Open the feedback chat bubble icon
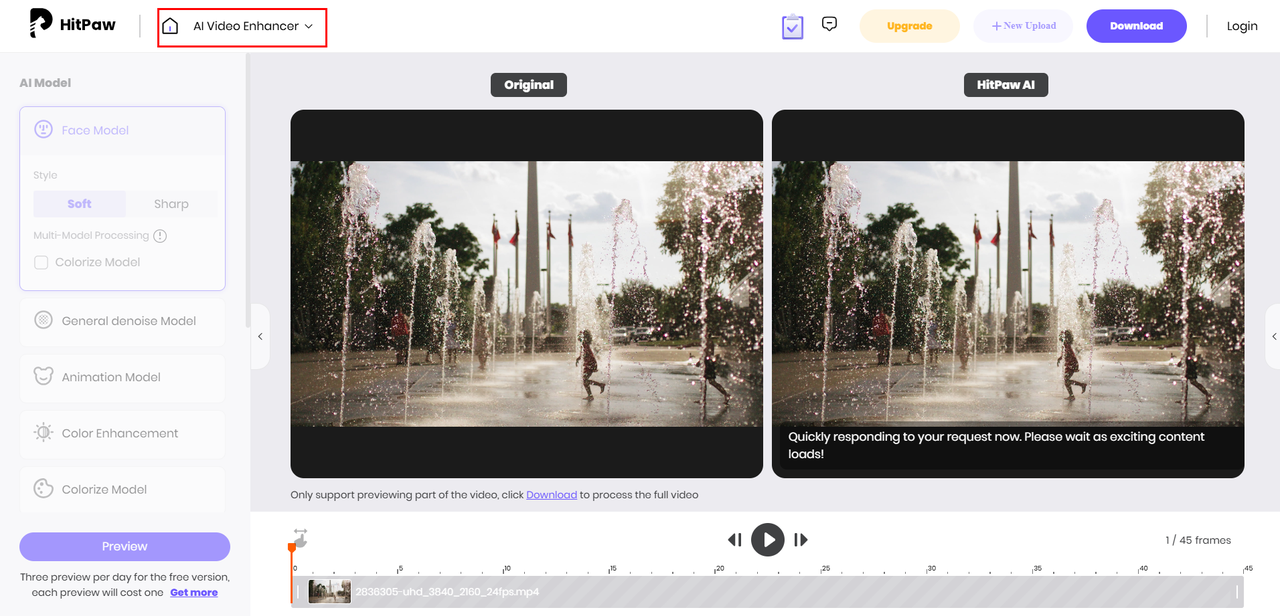 pos(829,24)
